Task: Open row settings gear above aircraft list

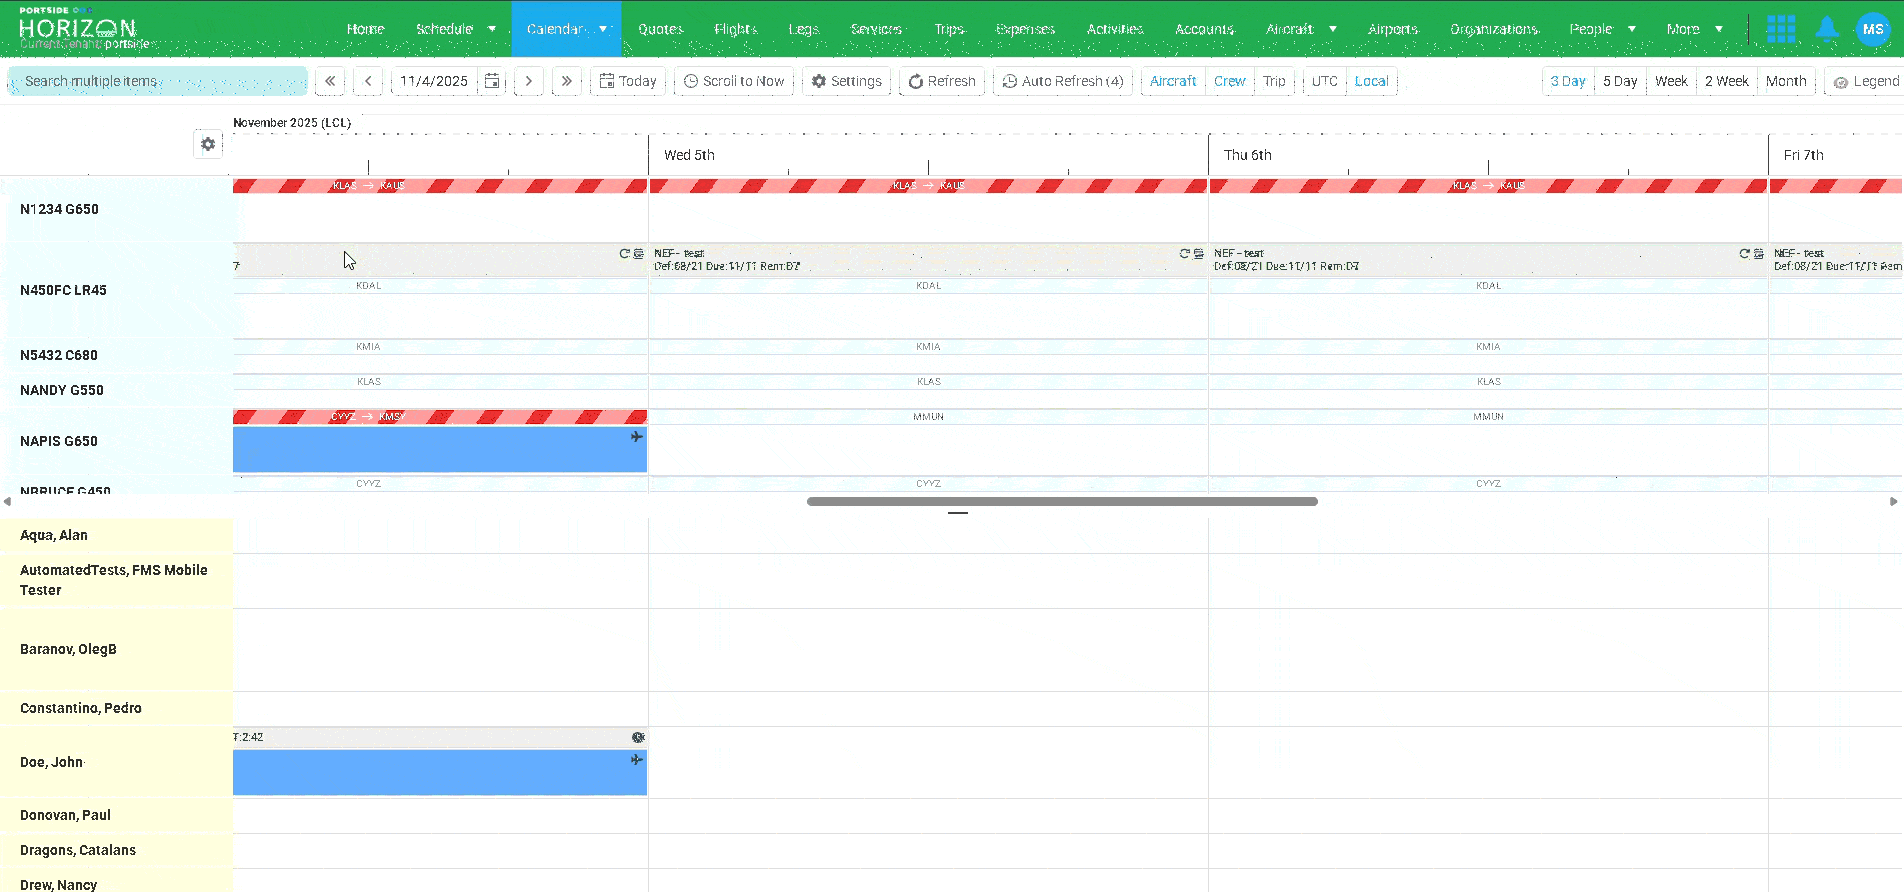Action: tap(208, 144)
